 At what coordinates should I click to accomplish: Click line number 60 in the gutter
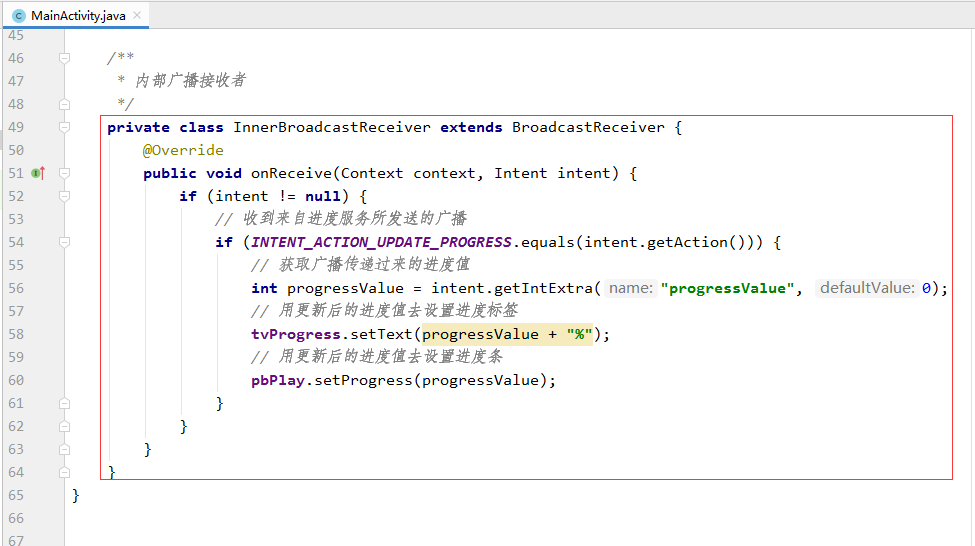click(x=16, y=380)
